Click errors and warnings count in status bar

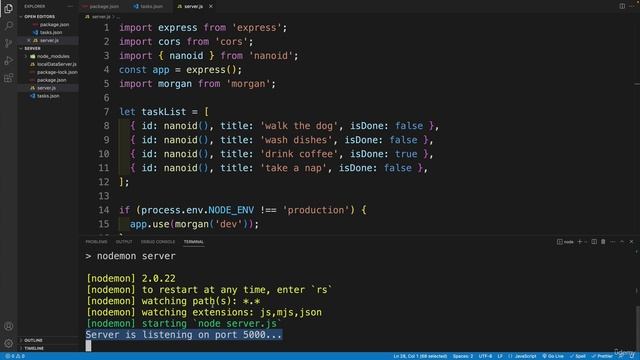point(15,356)
